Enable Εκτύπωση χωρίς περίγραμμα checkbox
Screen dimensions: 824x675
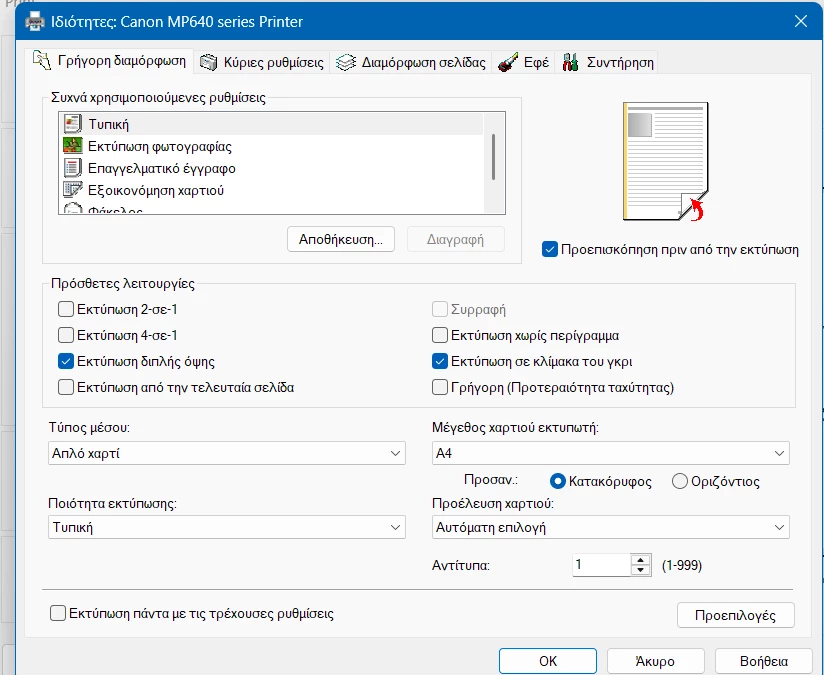440,335
